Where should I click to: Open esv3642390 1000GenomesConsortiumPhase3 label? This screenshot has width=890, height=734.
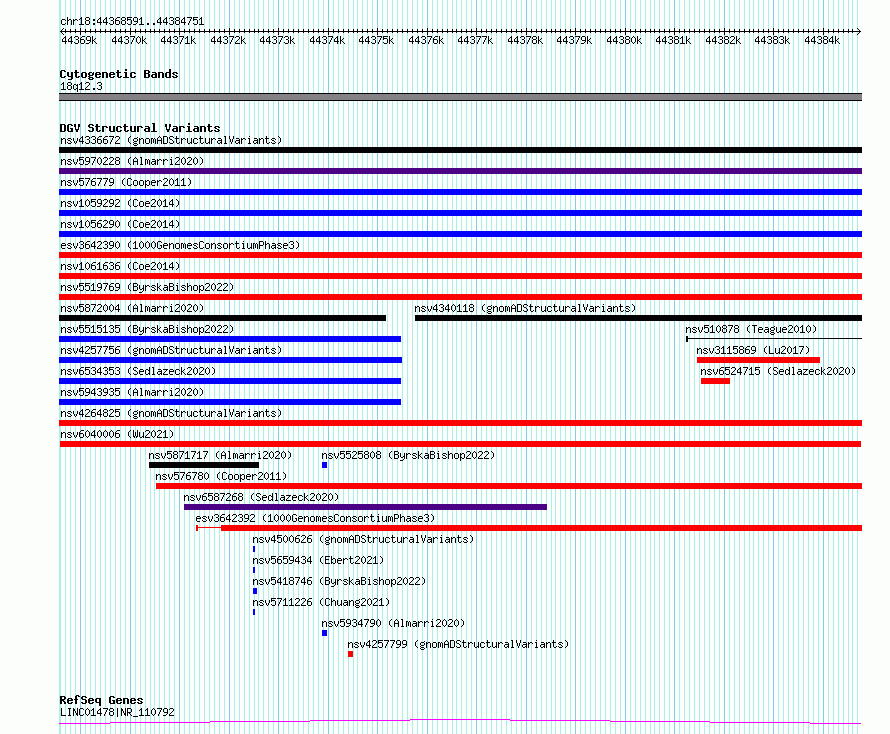click(180, 245)
